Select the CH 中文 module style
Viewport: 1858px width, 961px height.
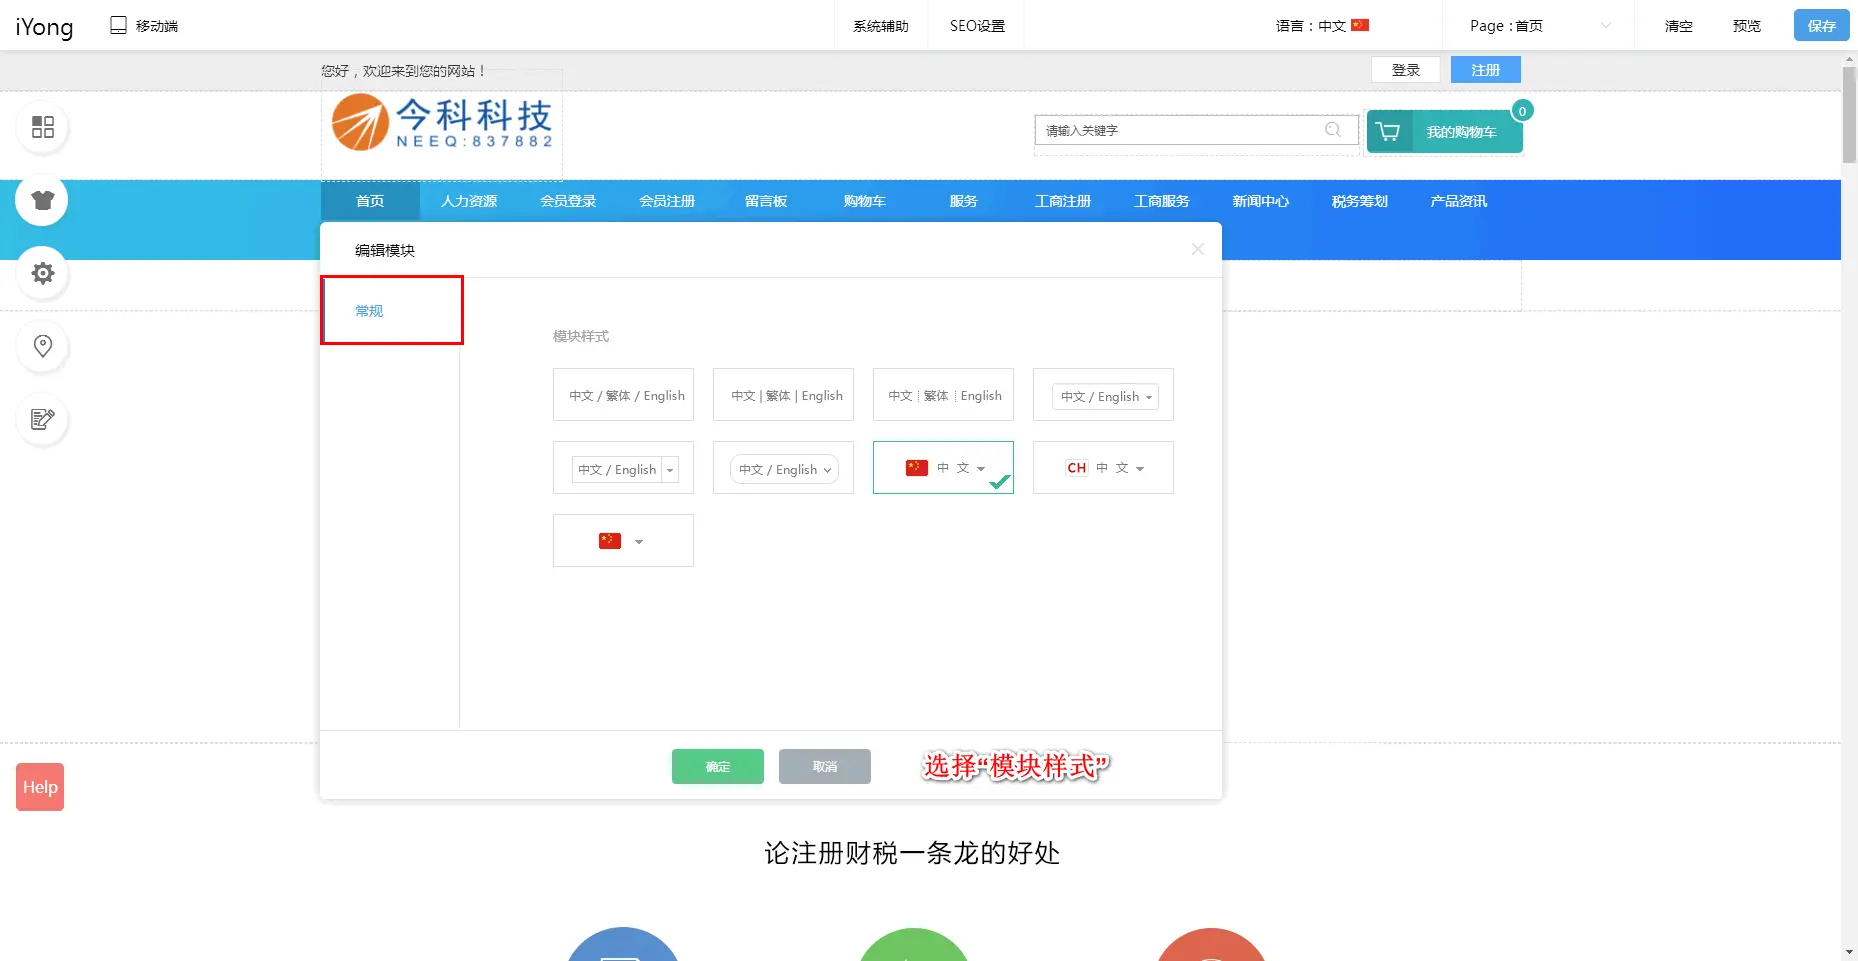coord(1103,468)
